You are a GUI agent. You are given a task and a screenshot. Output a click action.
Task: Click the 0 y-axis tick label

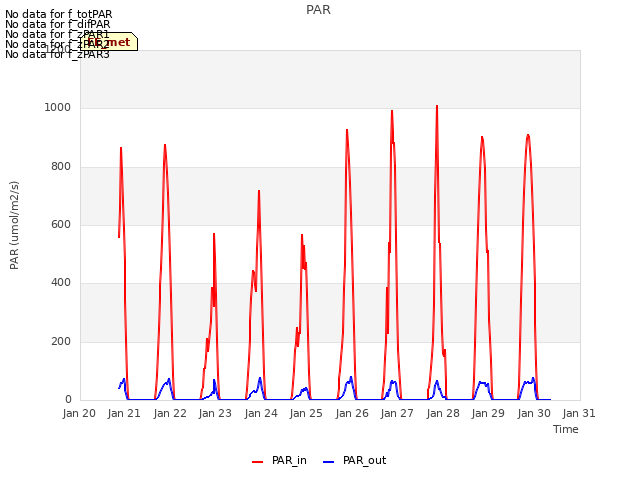coord(68,400)
